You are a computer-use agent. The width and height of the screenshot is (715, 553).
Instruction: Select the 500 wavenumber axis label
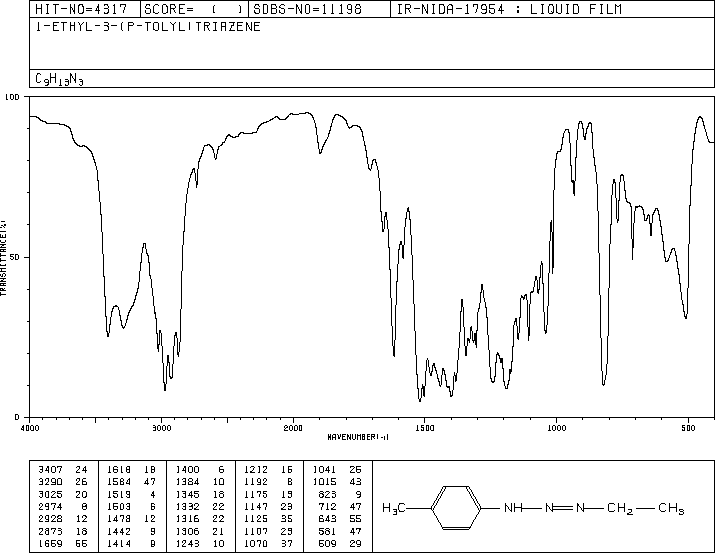pyautogui.click(x=688, y=428)
